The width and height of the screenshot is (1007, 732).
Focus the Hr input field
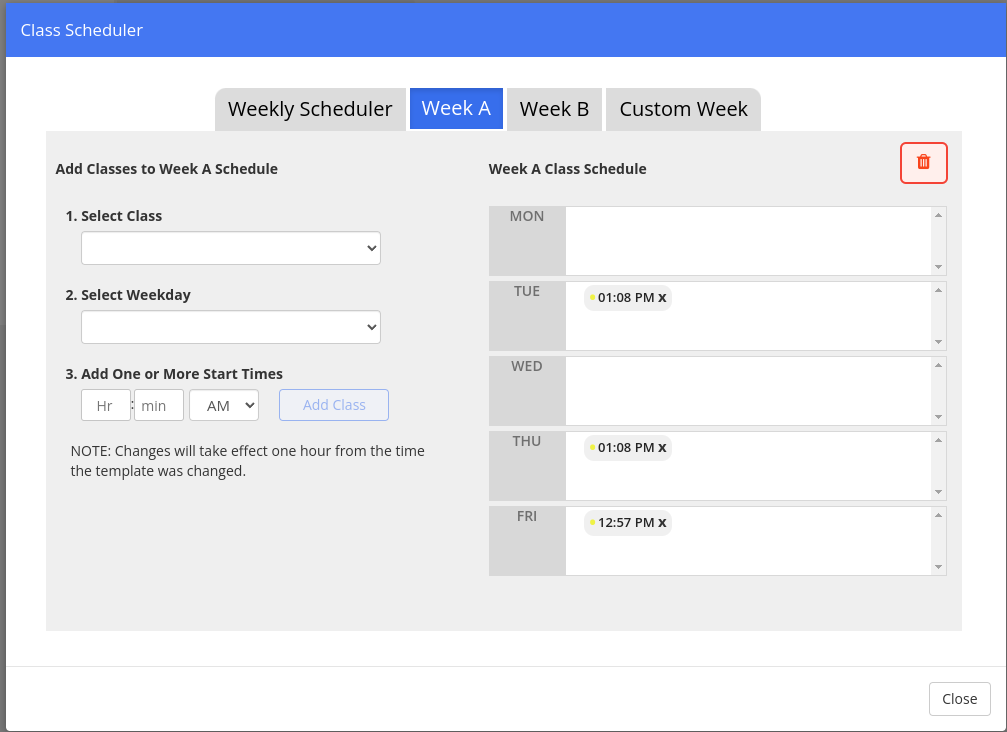pos(106,405)
